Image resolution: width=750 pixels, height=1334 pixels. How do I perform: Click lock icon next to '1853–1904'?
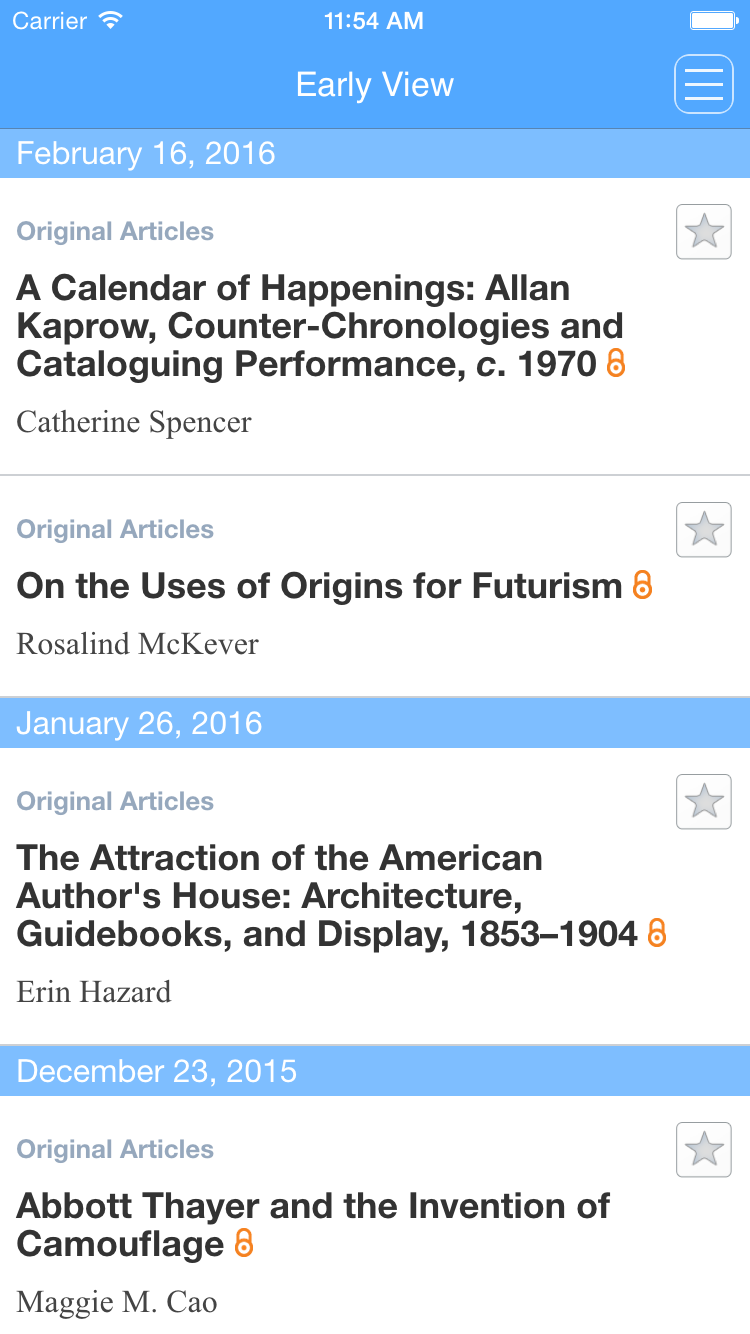point(657,934)
